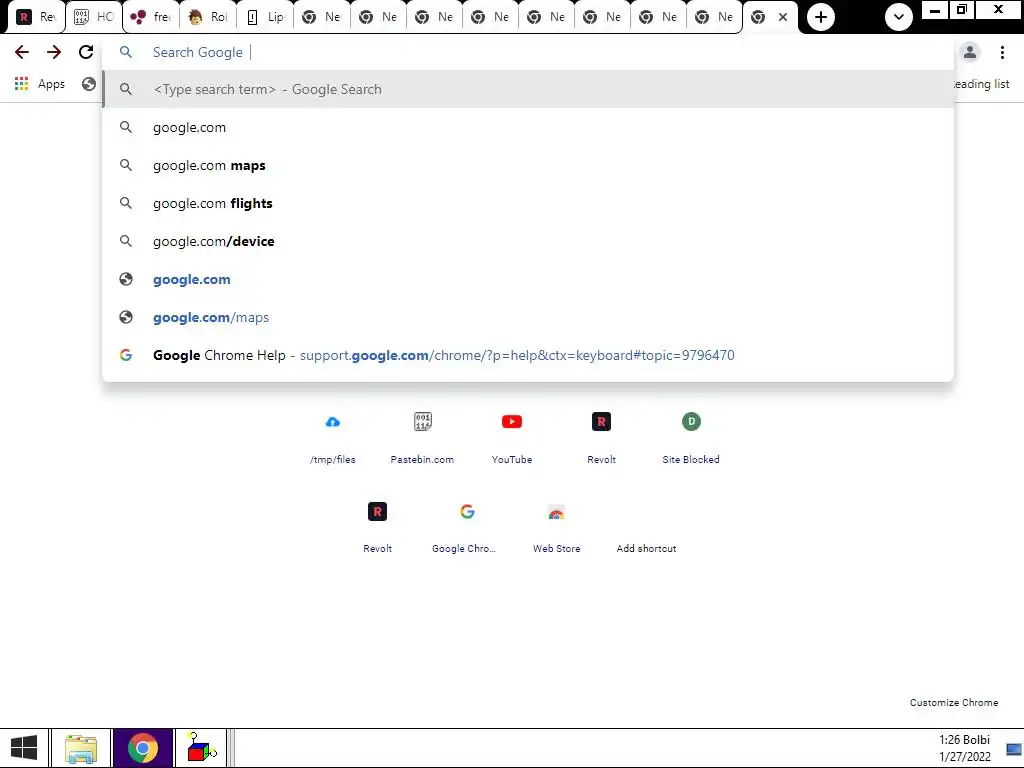Open the Google Chrome Help suggestion
Image resolution: width=1024 pixels, height=768 pixels.
(528, 355)
